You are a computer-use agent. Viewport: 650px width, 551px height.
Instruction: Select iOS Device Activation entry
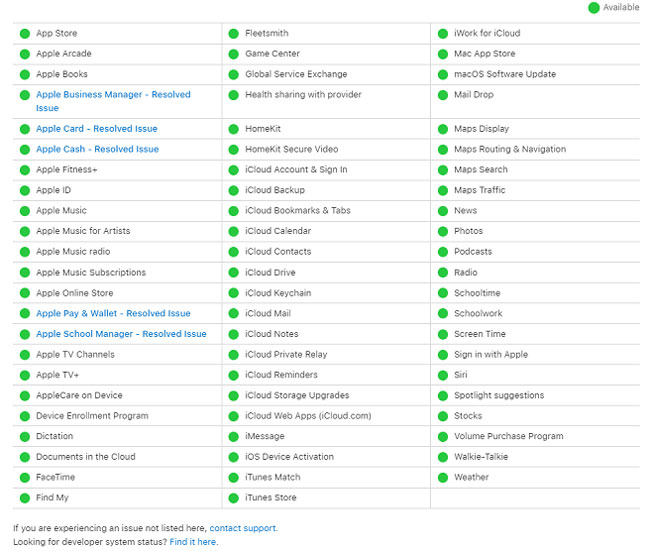click(x=289, y=457)
